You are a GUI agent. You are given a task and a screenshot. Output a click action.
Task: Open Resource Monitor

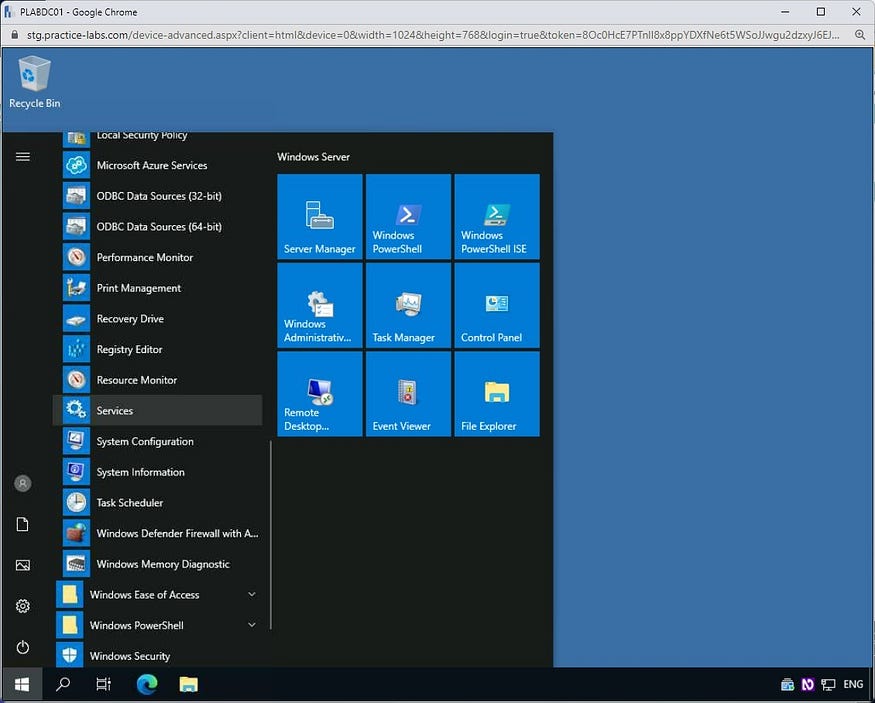(x=157, y=380)
